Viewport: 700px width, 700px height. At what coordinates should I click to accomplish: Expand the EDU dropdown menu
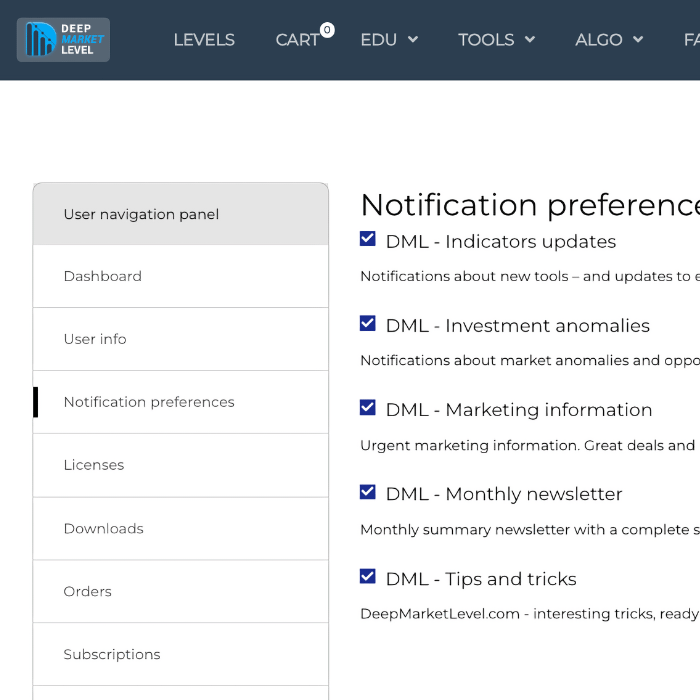(x=389, y=40)
